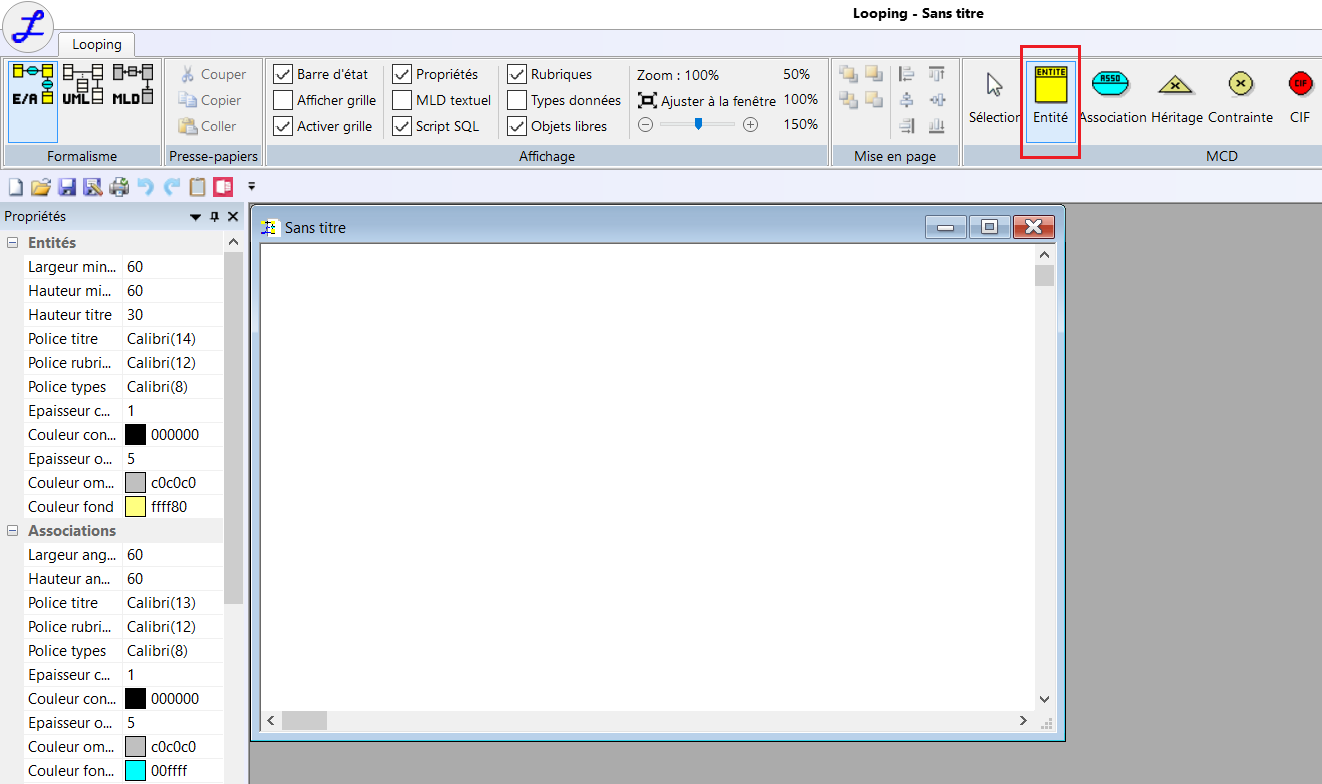Image resolution: width=1322 pixels, height=784 pixels.
Task: Click the Looping round logo button
Action: pyautogui.click(x=29, y=26)
